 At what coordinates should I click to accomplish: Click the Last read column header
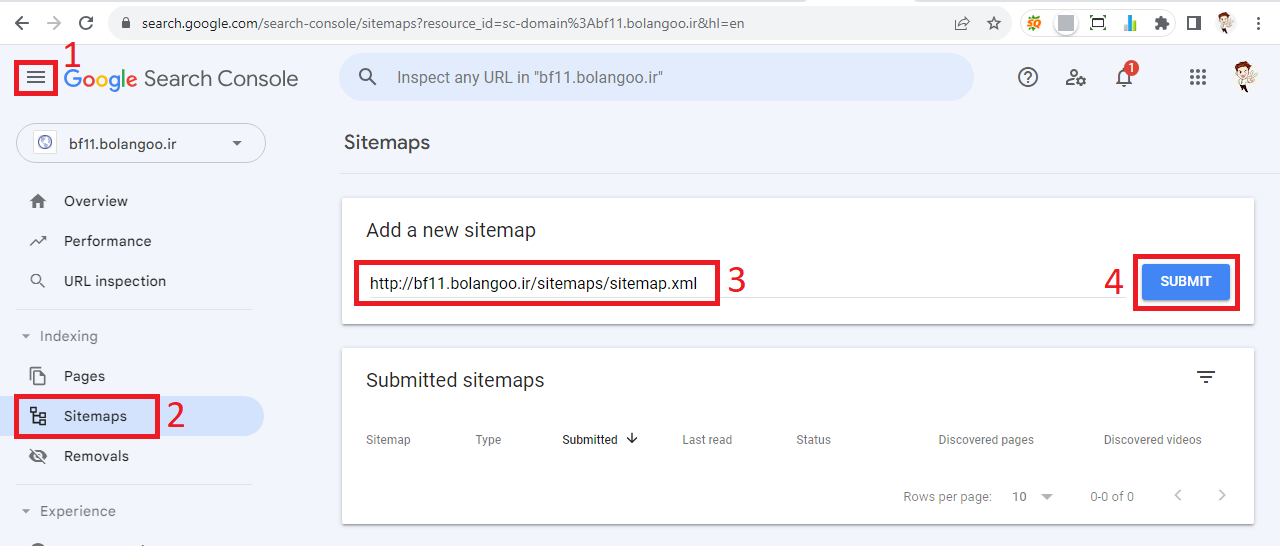(x=707, y=440)
